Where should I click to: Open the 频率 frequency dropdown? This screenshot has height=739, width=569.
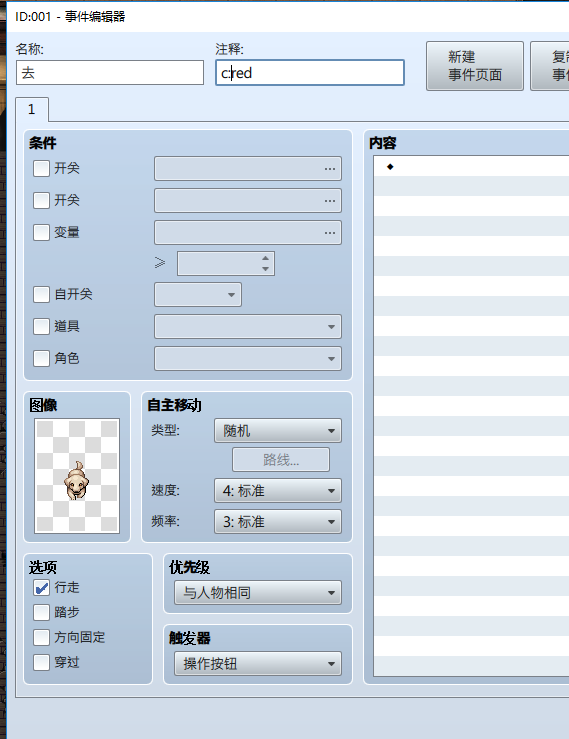click(278, 522)
